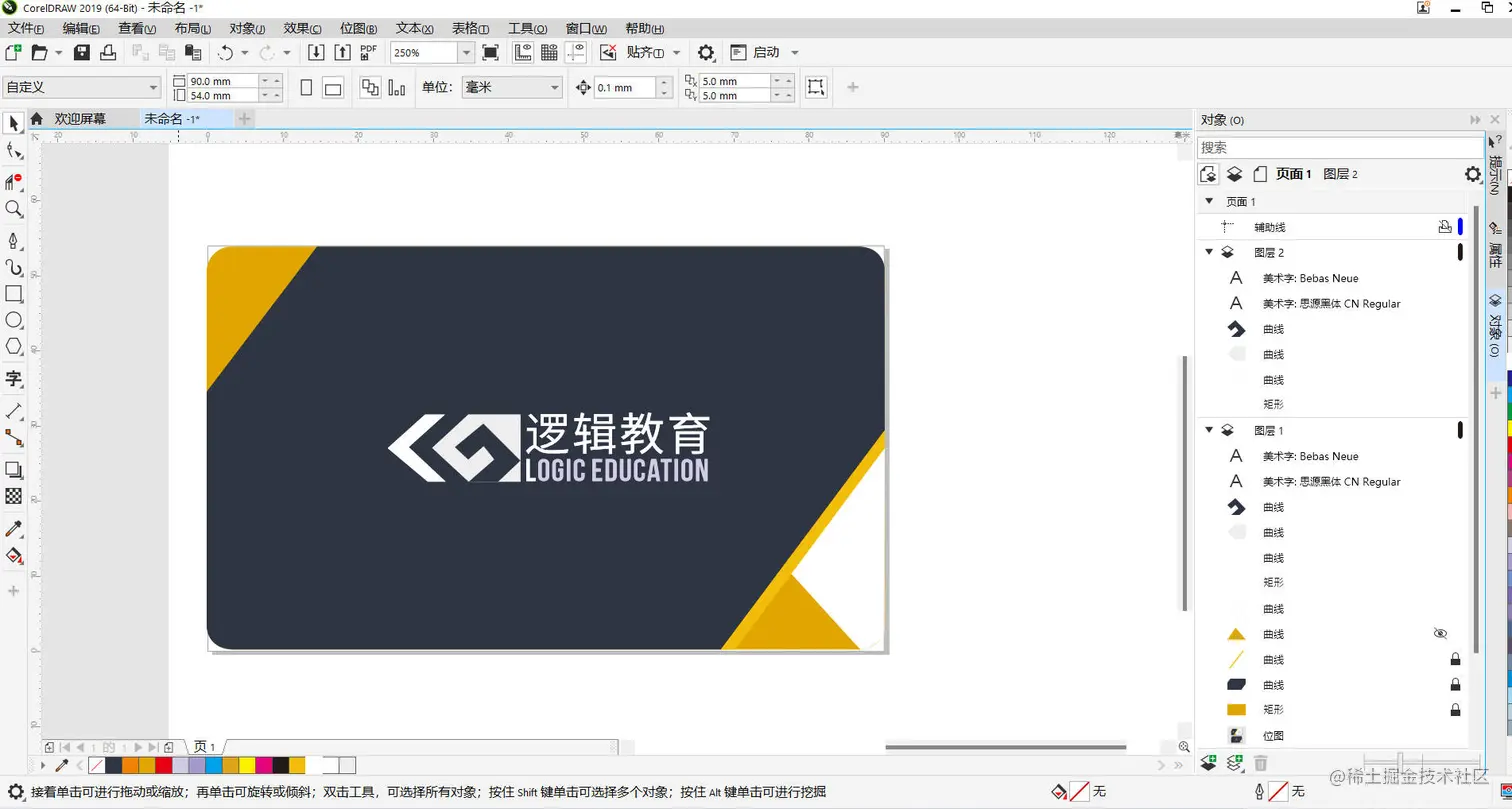Pick the Ellipse tool
1512x809 pixels.
[x=14, y=320]
